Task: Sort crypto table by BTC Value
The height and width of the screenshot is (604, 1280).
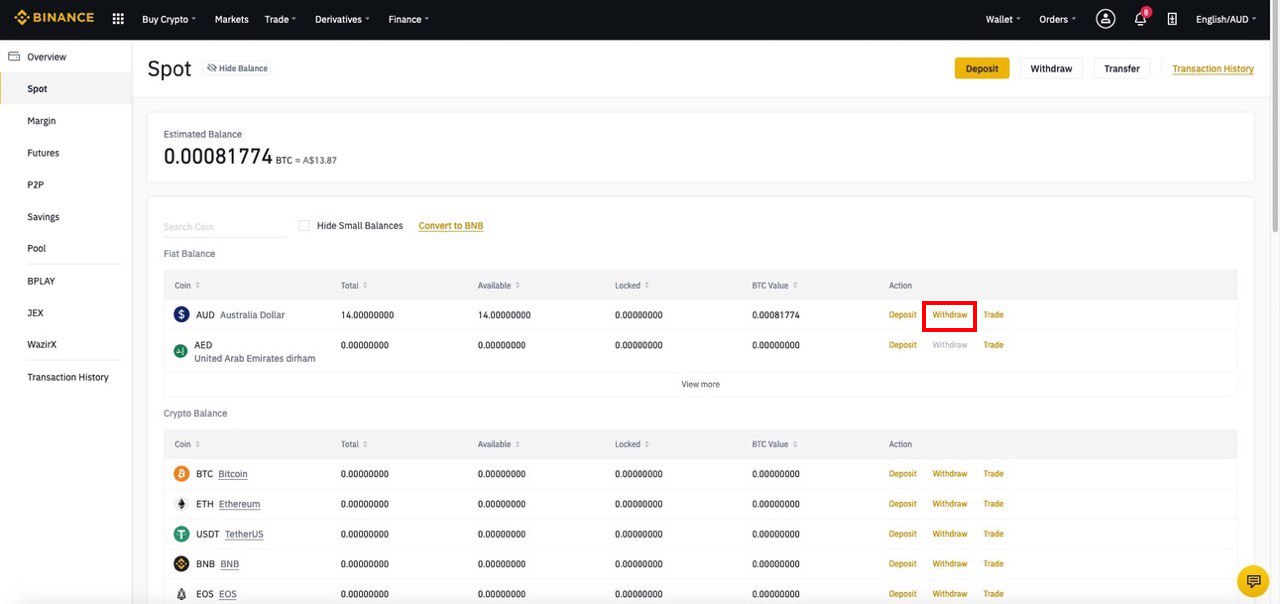Action: (775, 444)
